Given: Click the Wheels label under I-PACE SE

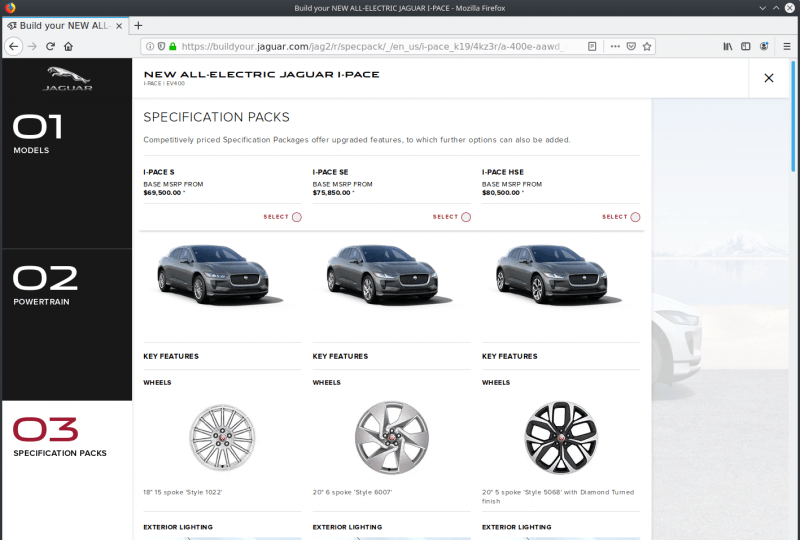Looking at the screenshot, I should (327, 382).
